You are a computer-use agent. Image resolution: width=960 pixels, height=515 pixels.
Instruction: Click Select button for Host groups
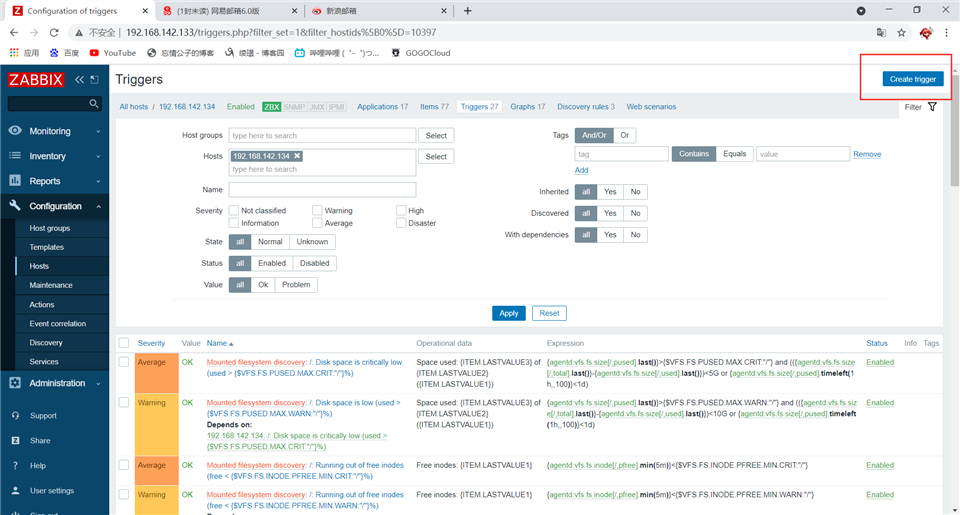point(436,135)
